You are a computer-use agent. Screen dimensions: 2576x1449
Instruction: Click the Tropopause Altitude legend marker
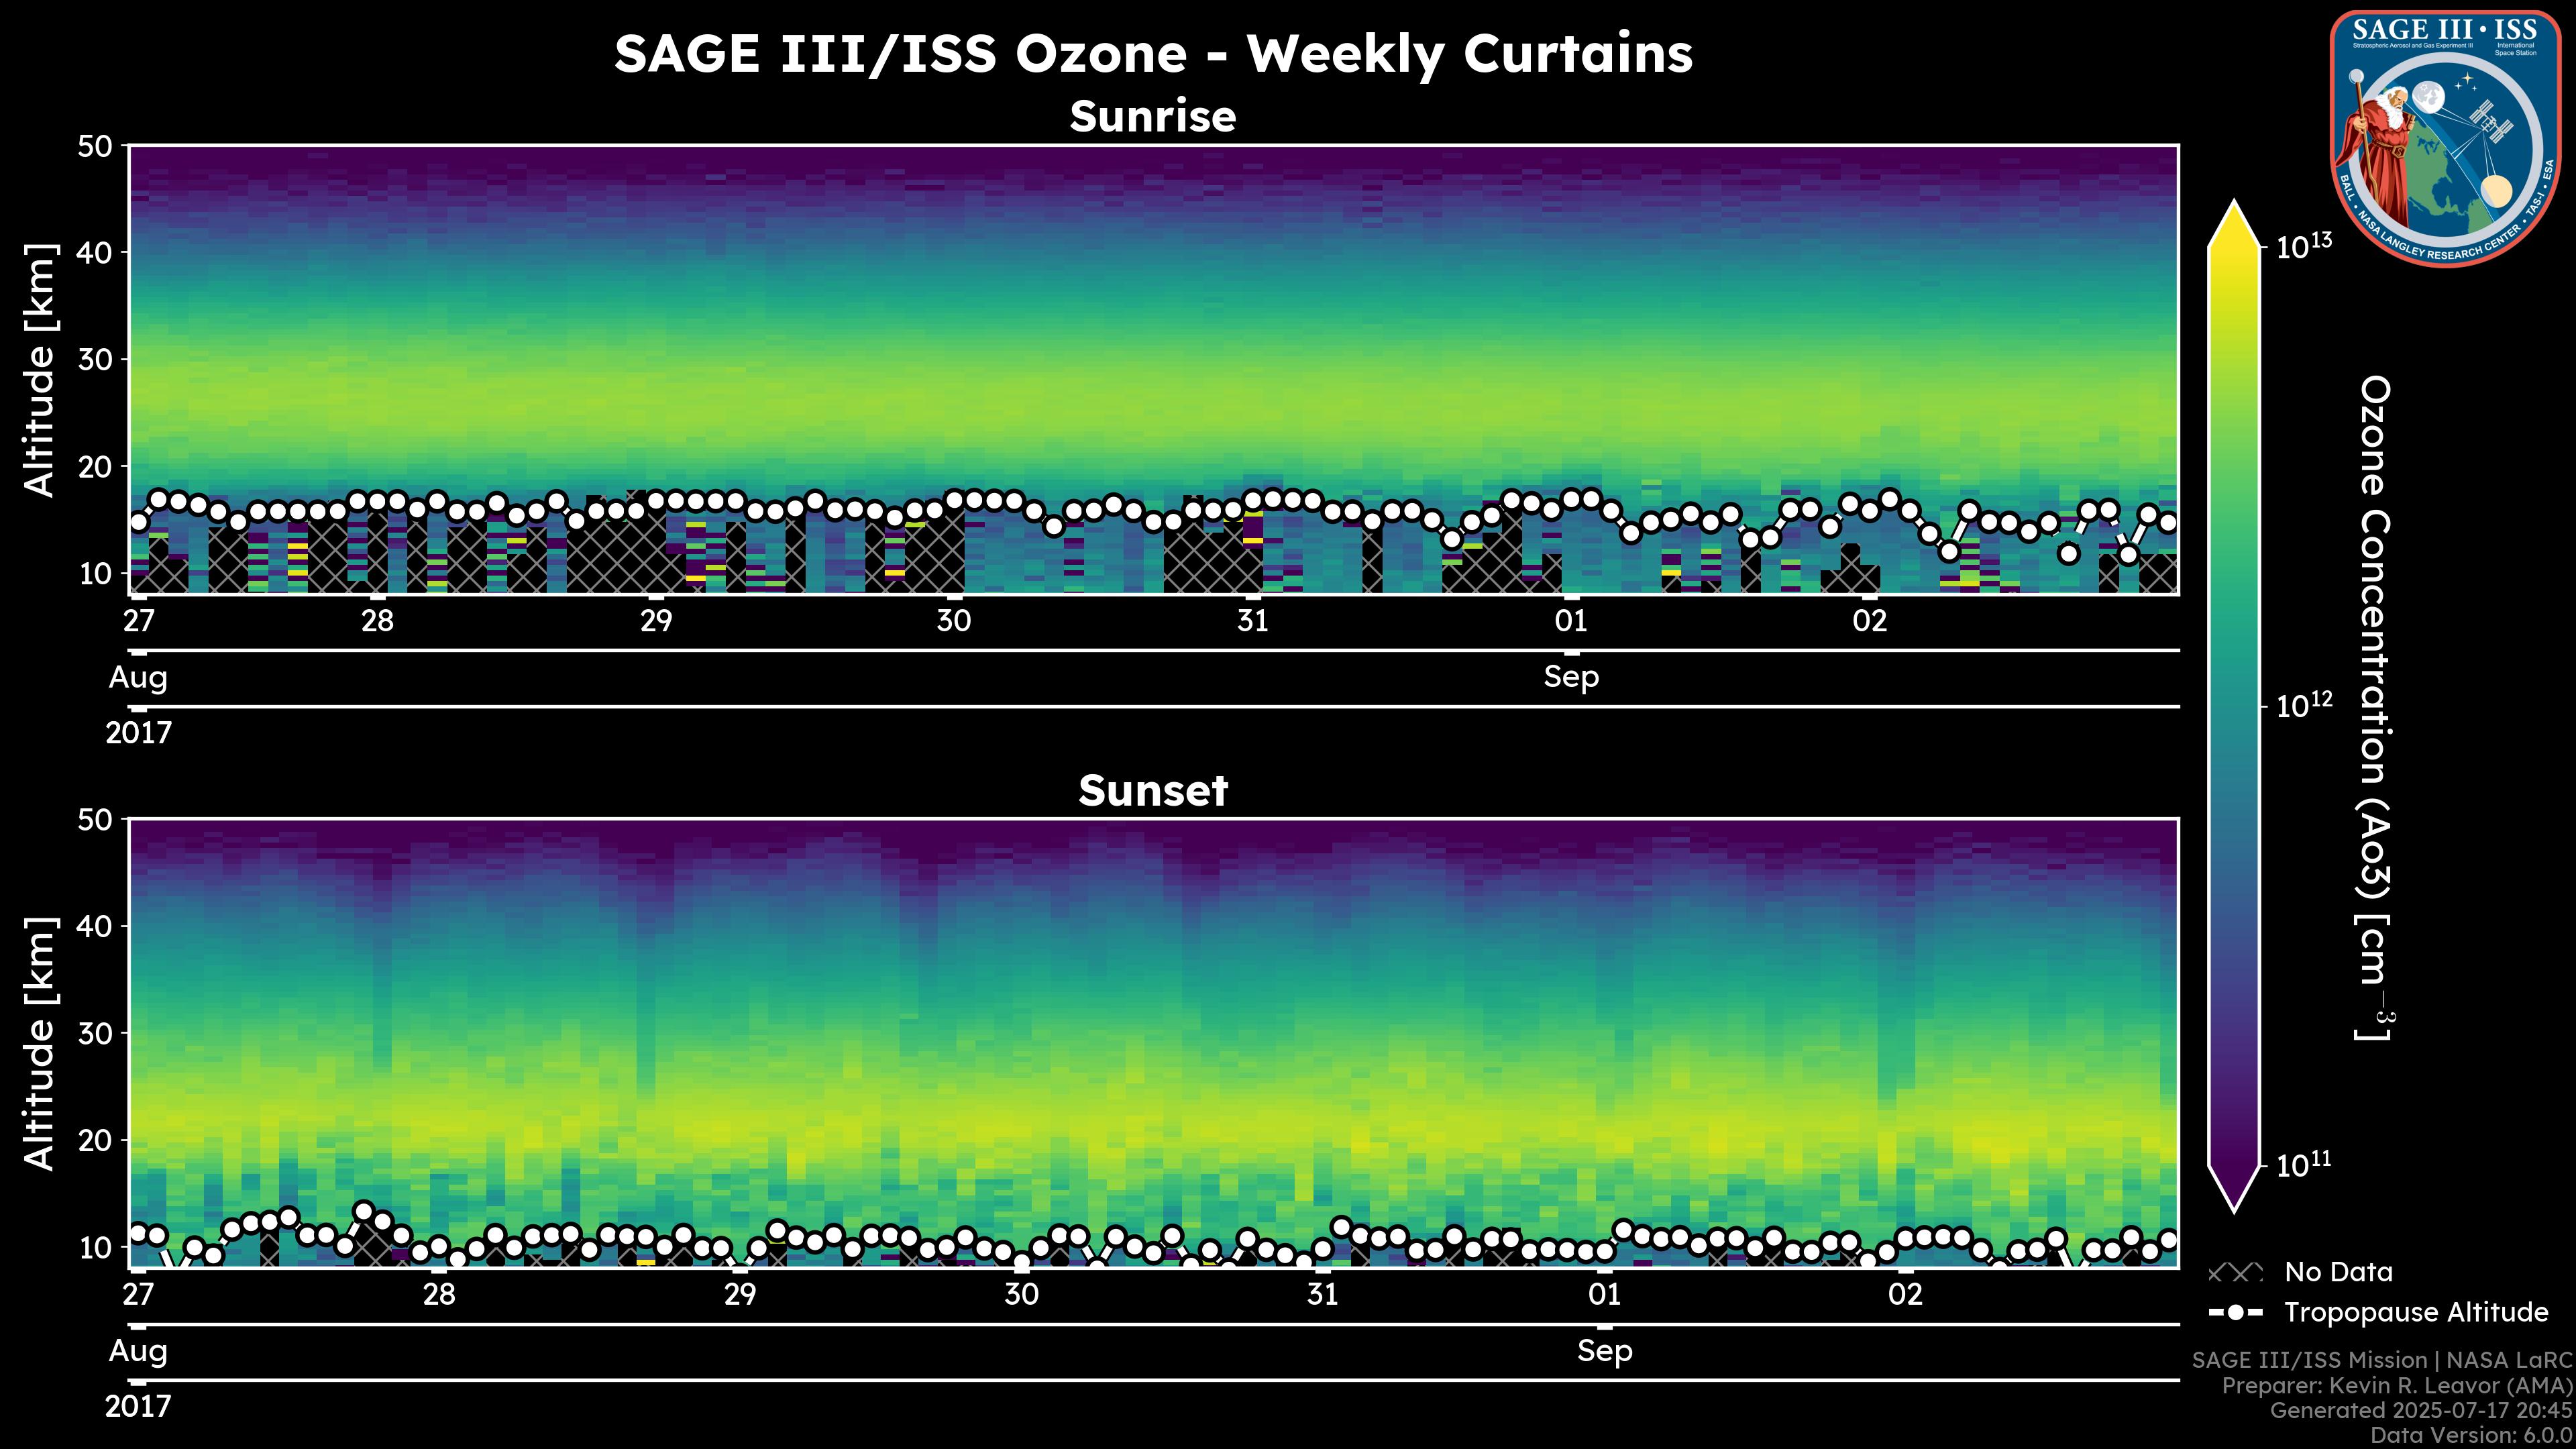[x=2235, y=1312]
